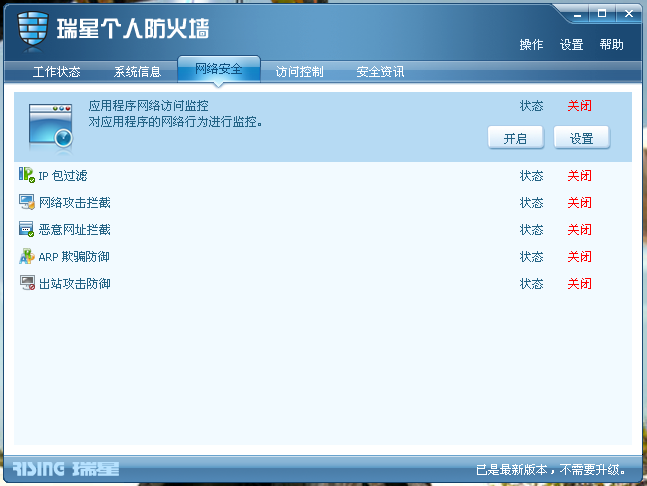Click the 关闭 status of 网络攻击拦截
The image size is (647, 486).
click(579, 203)
